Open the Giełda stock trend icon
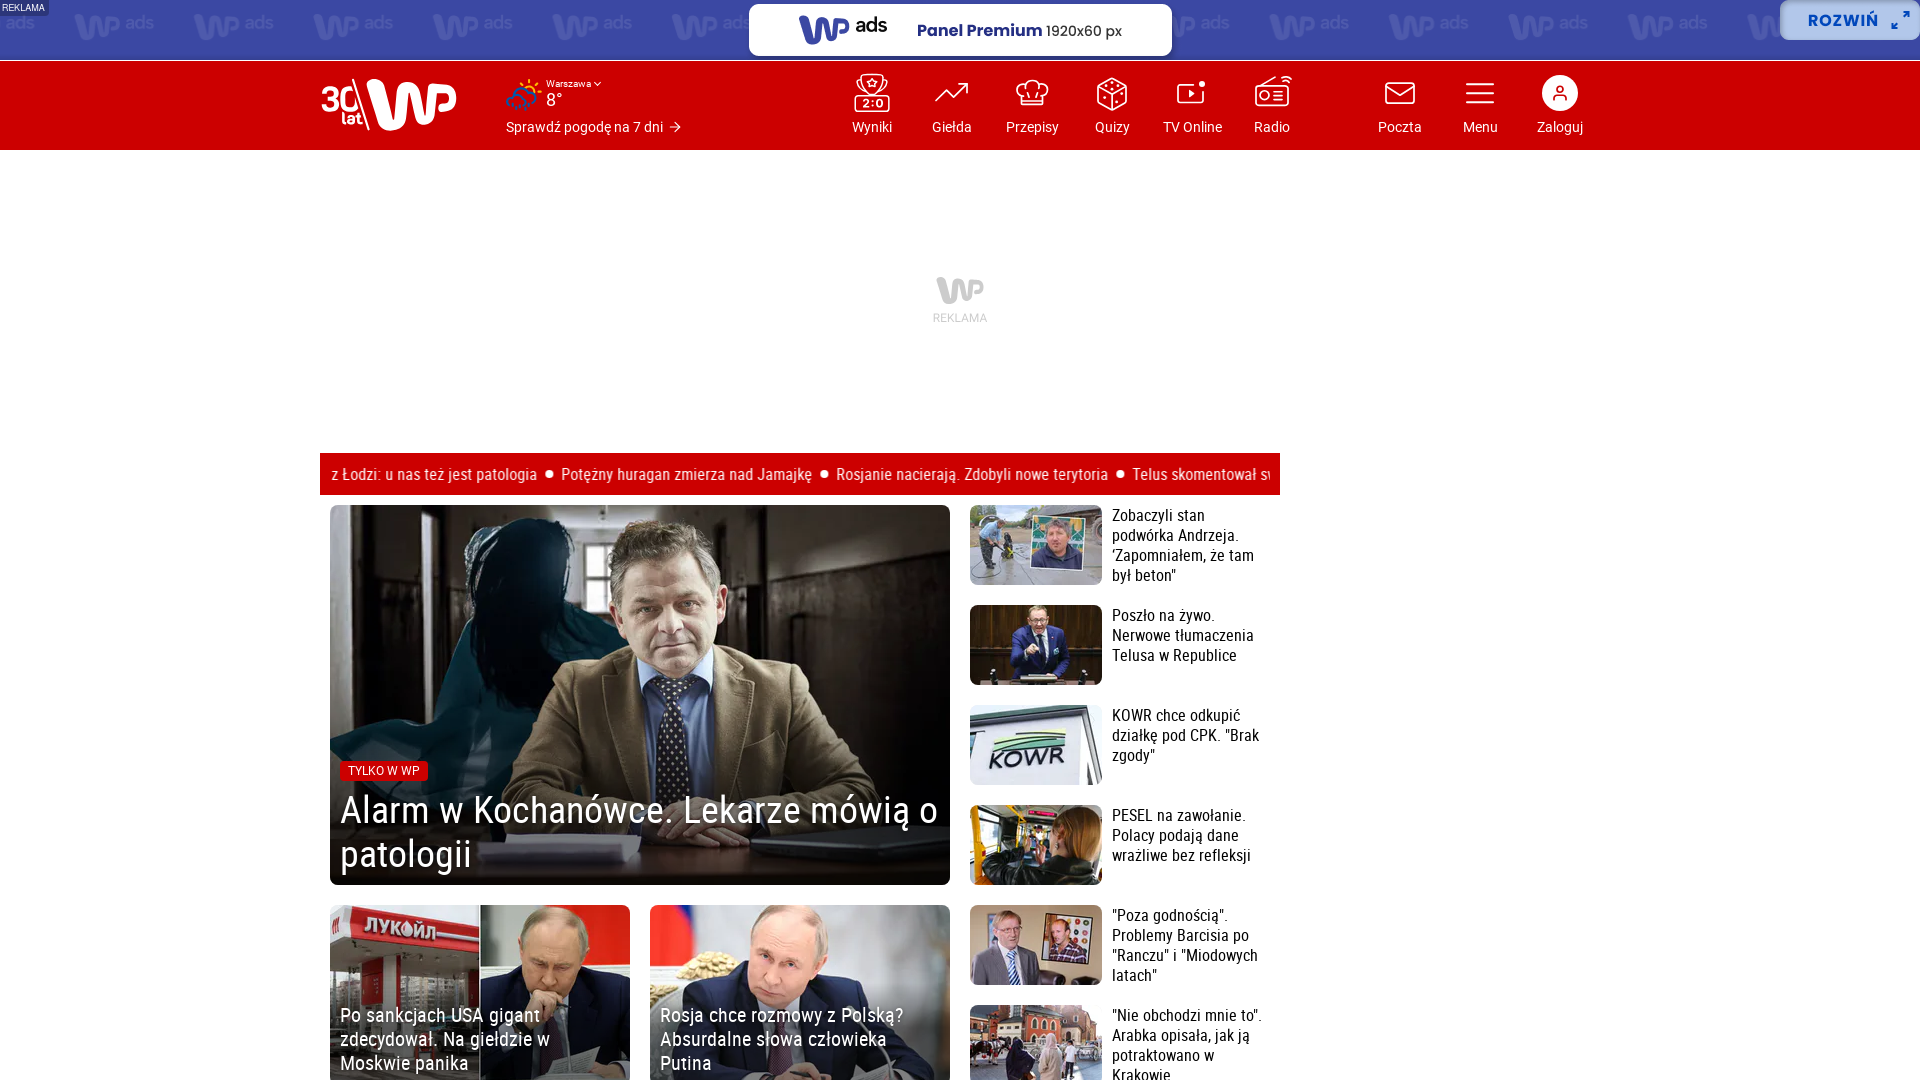Screen dimensions: 1920x1080 [951, 94]
